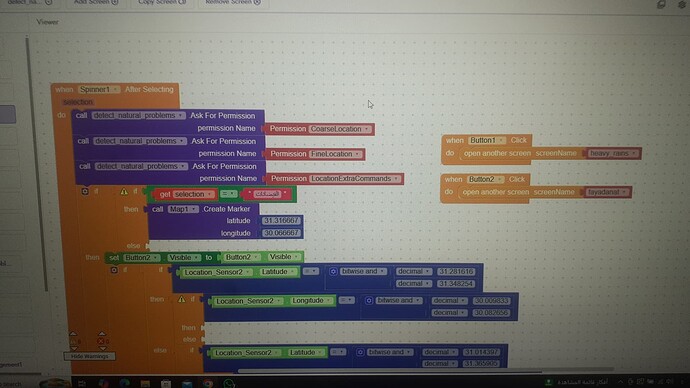Click the Add Screen button
Image resolution: width=690 pixels, height=388 pixels.
click(x=96, y=2)
